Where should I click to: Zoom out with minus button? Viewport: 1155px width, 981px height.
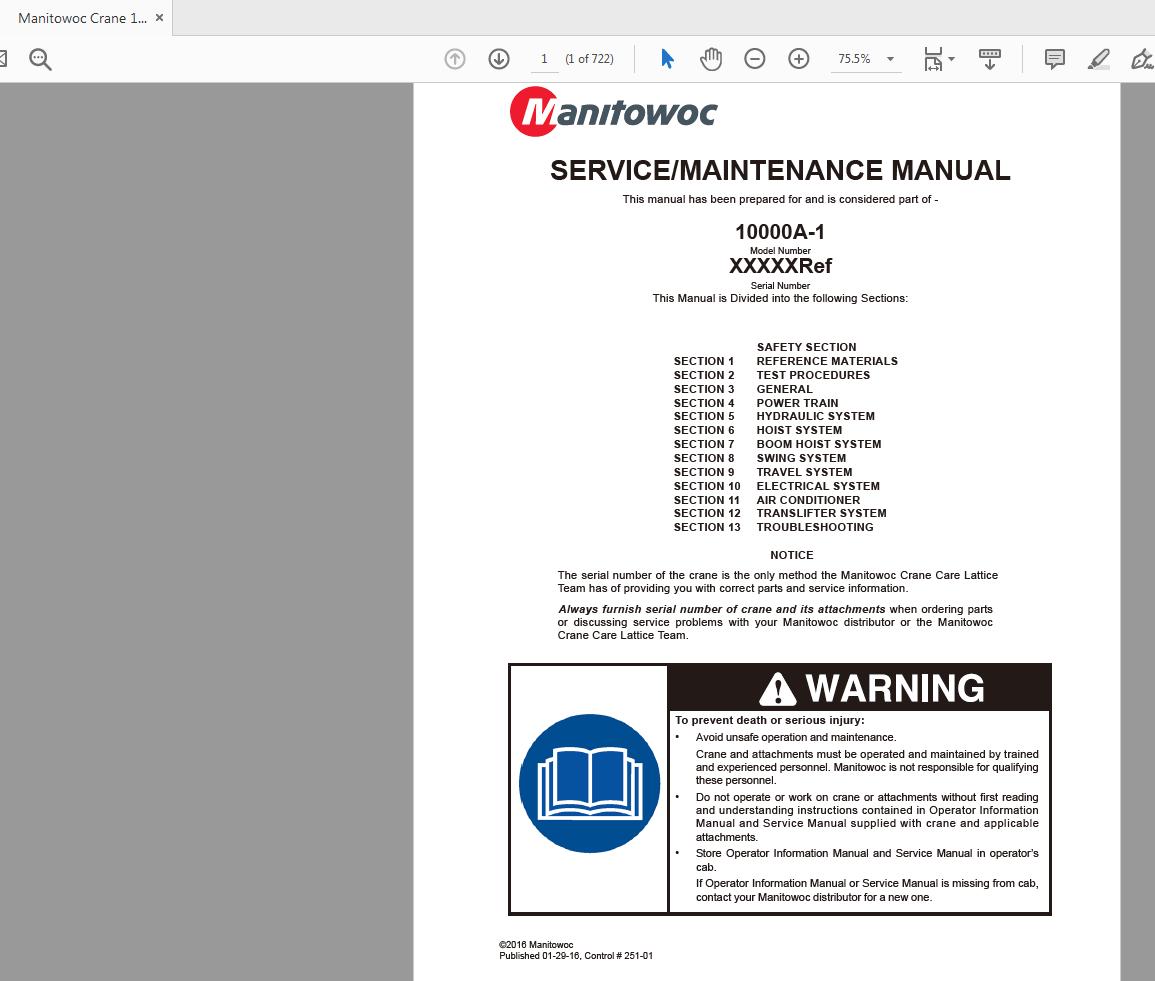(754, 59)
